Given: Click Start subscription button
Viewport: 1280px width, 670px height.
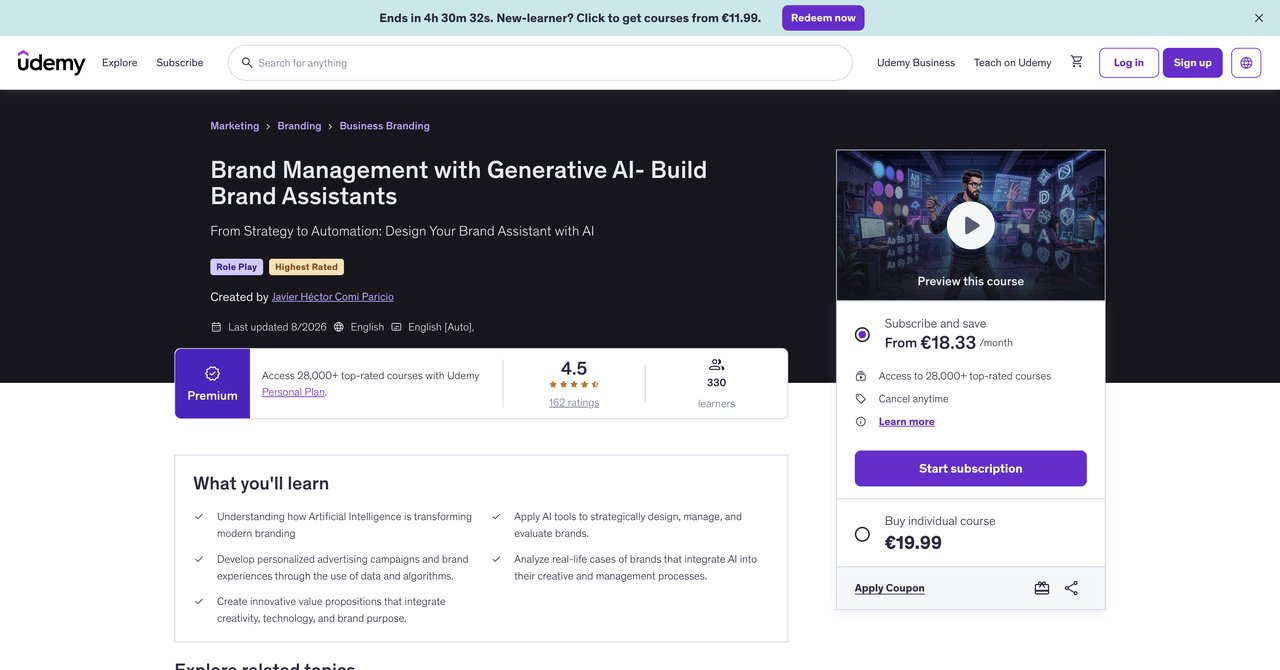Looking at the screenshot, I should click(x=971, y=469).
